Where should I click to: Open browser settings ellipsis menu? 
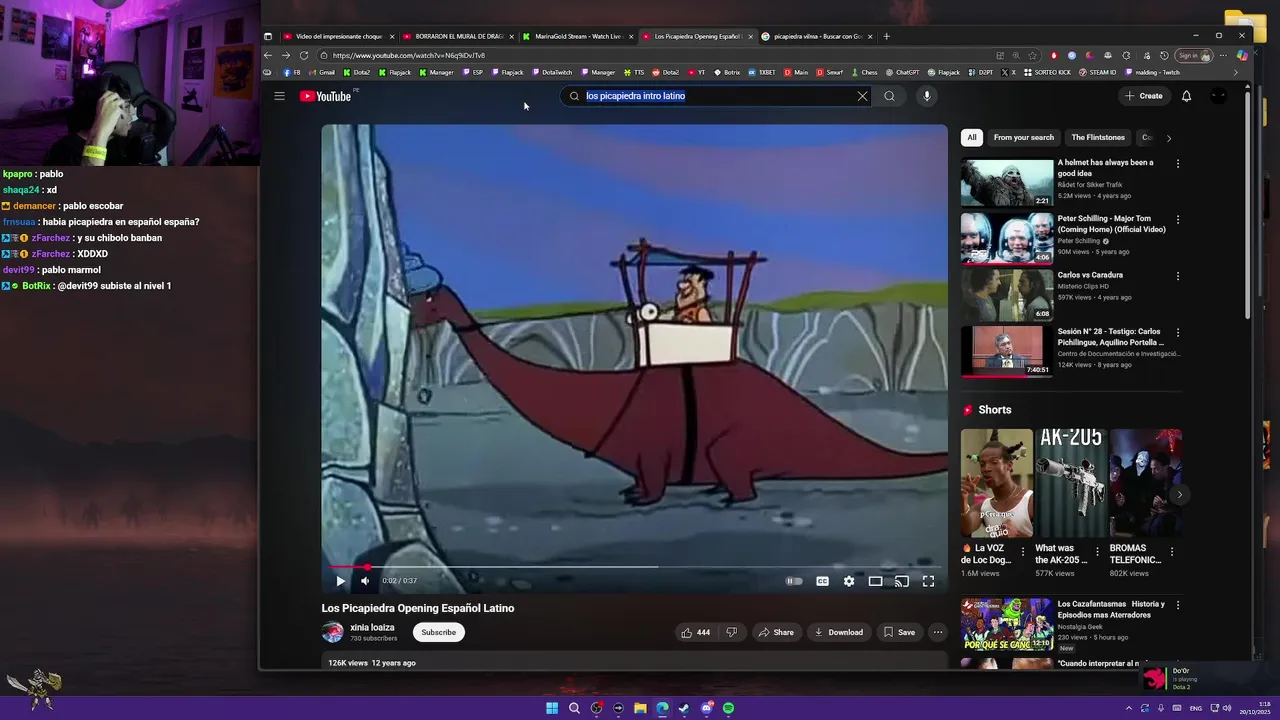coord(1222,55)
